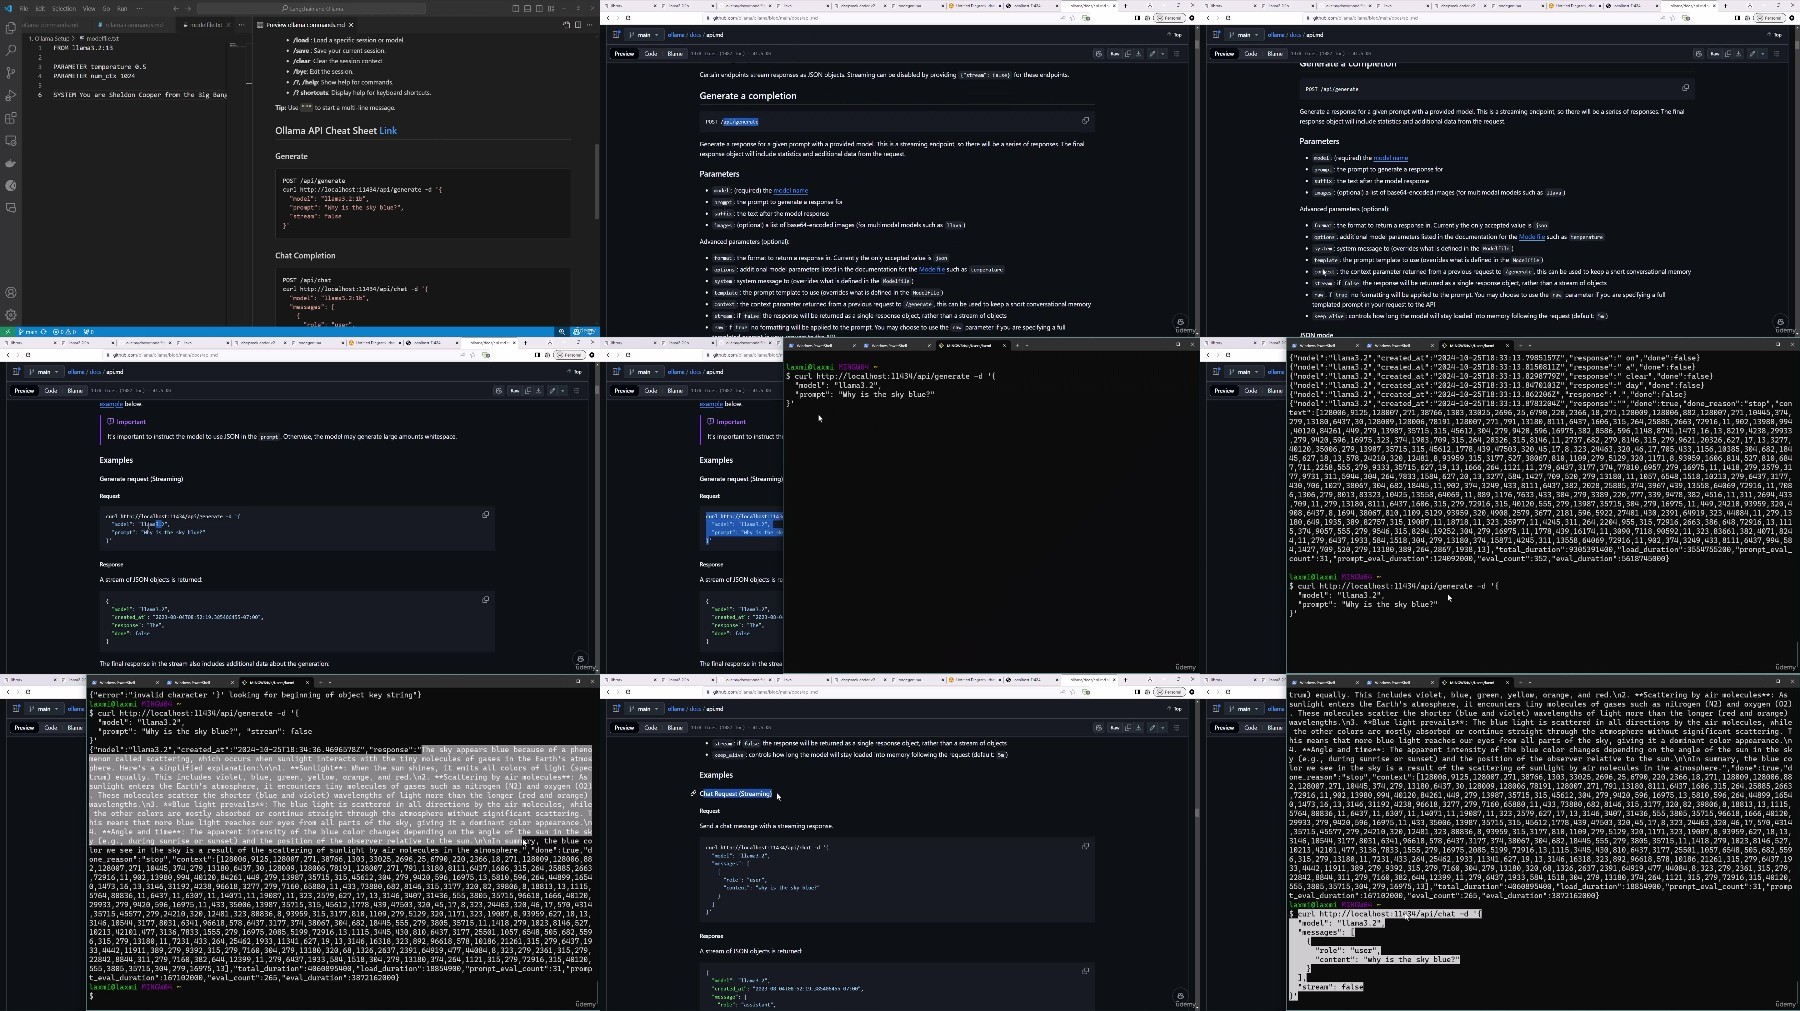Click the Accounts icon in VS Code
The height and width of the screenshot is (1011, 1800).
pyautogui.click(x=11, y=293)
